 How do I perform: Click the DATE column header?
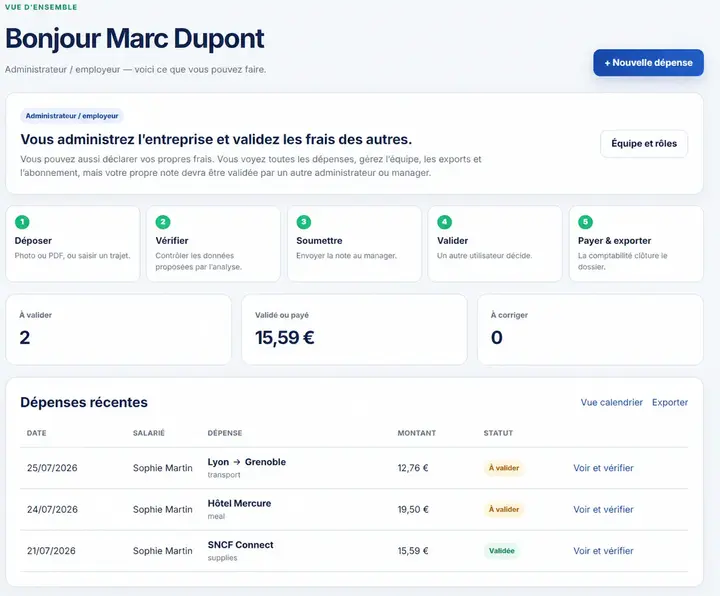(x=36, y=433)
